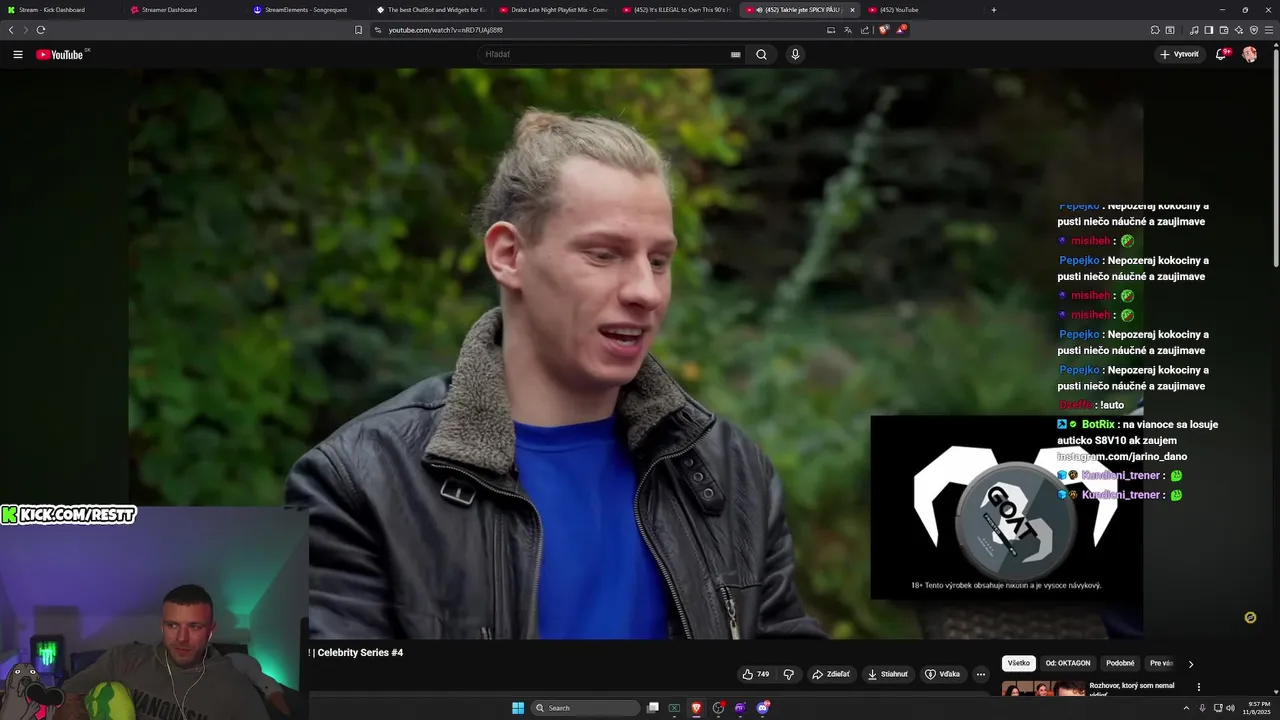Switch to Drake Late Night Playlist tab
Viewport: 1280px width, 720px height.
(x=553, y=10)
